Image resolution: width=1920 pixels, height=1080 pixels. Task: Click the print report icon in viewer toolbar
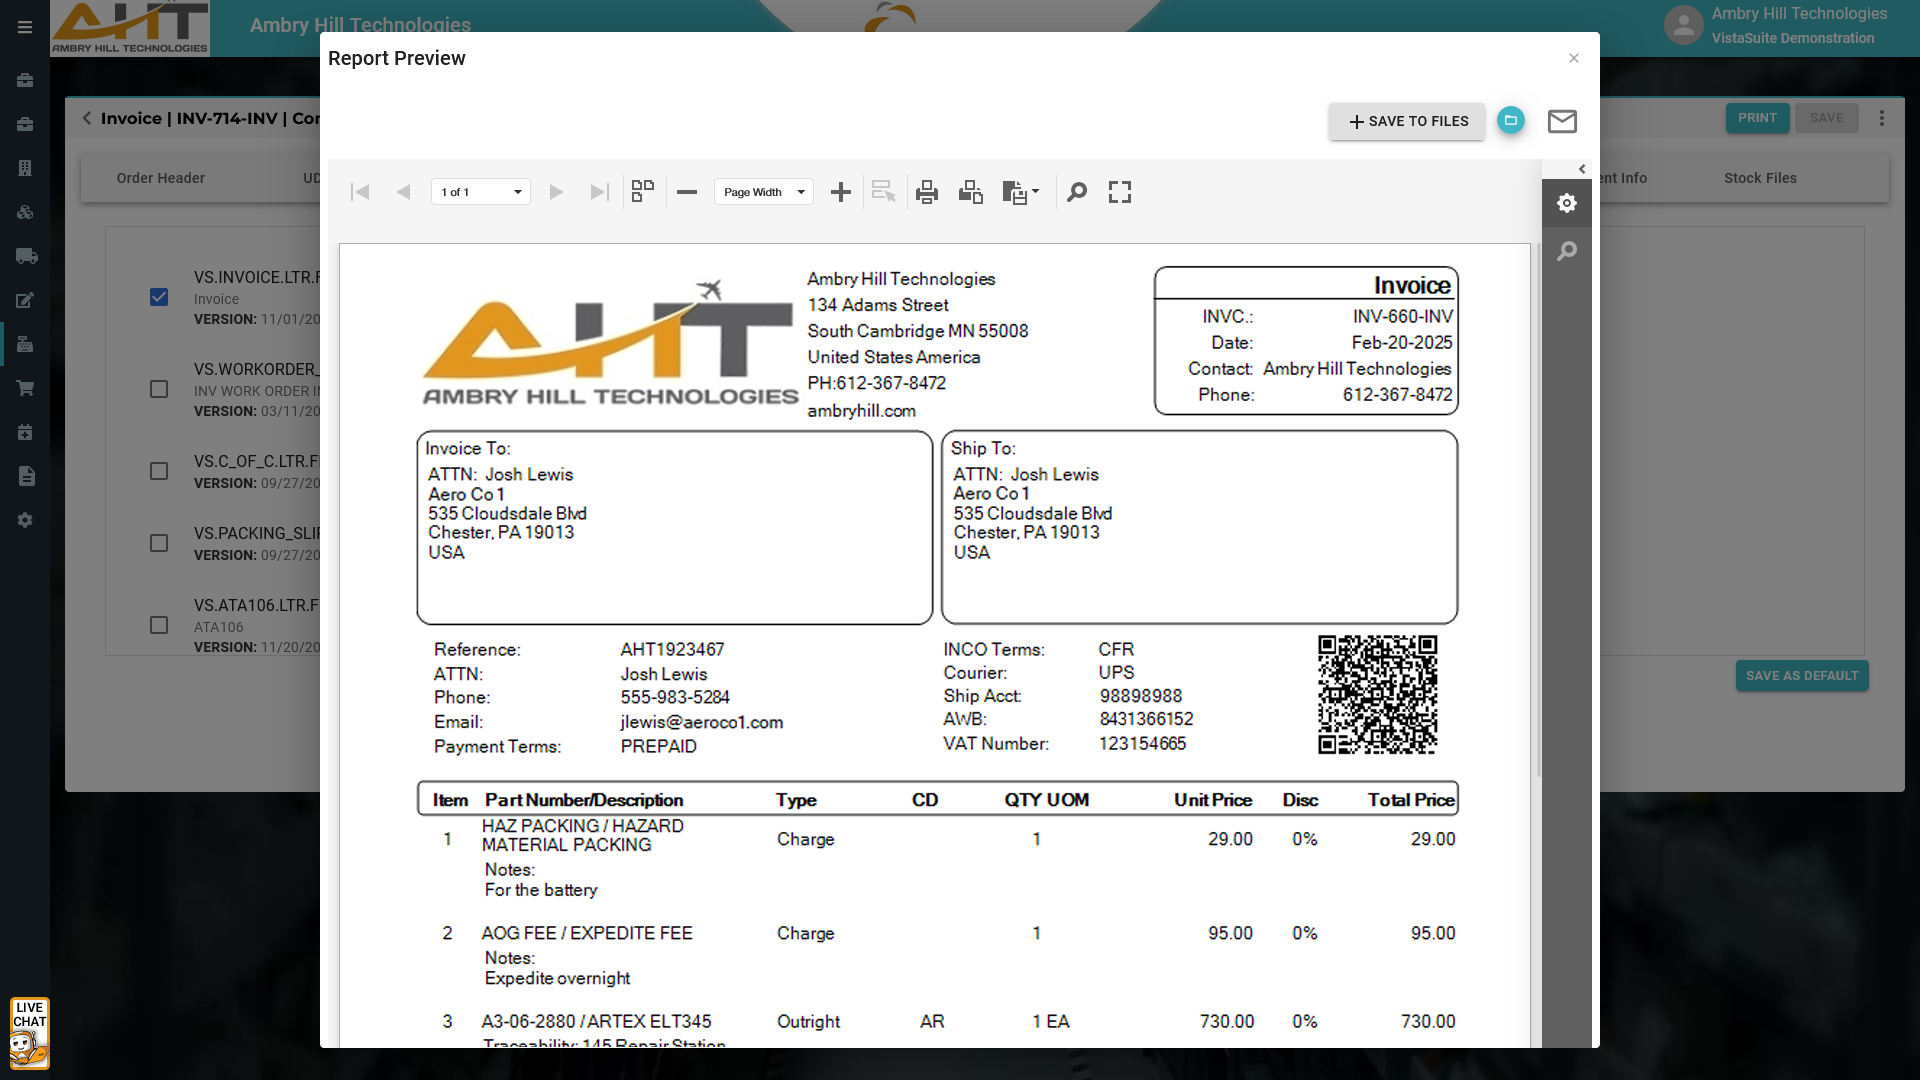tap(926, 192)
